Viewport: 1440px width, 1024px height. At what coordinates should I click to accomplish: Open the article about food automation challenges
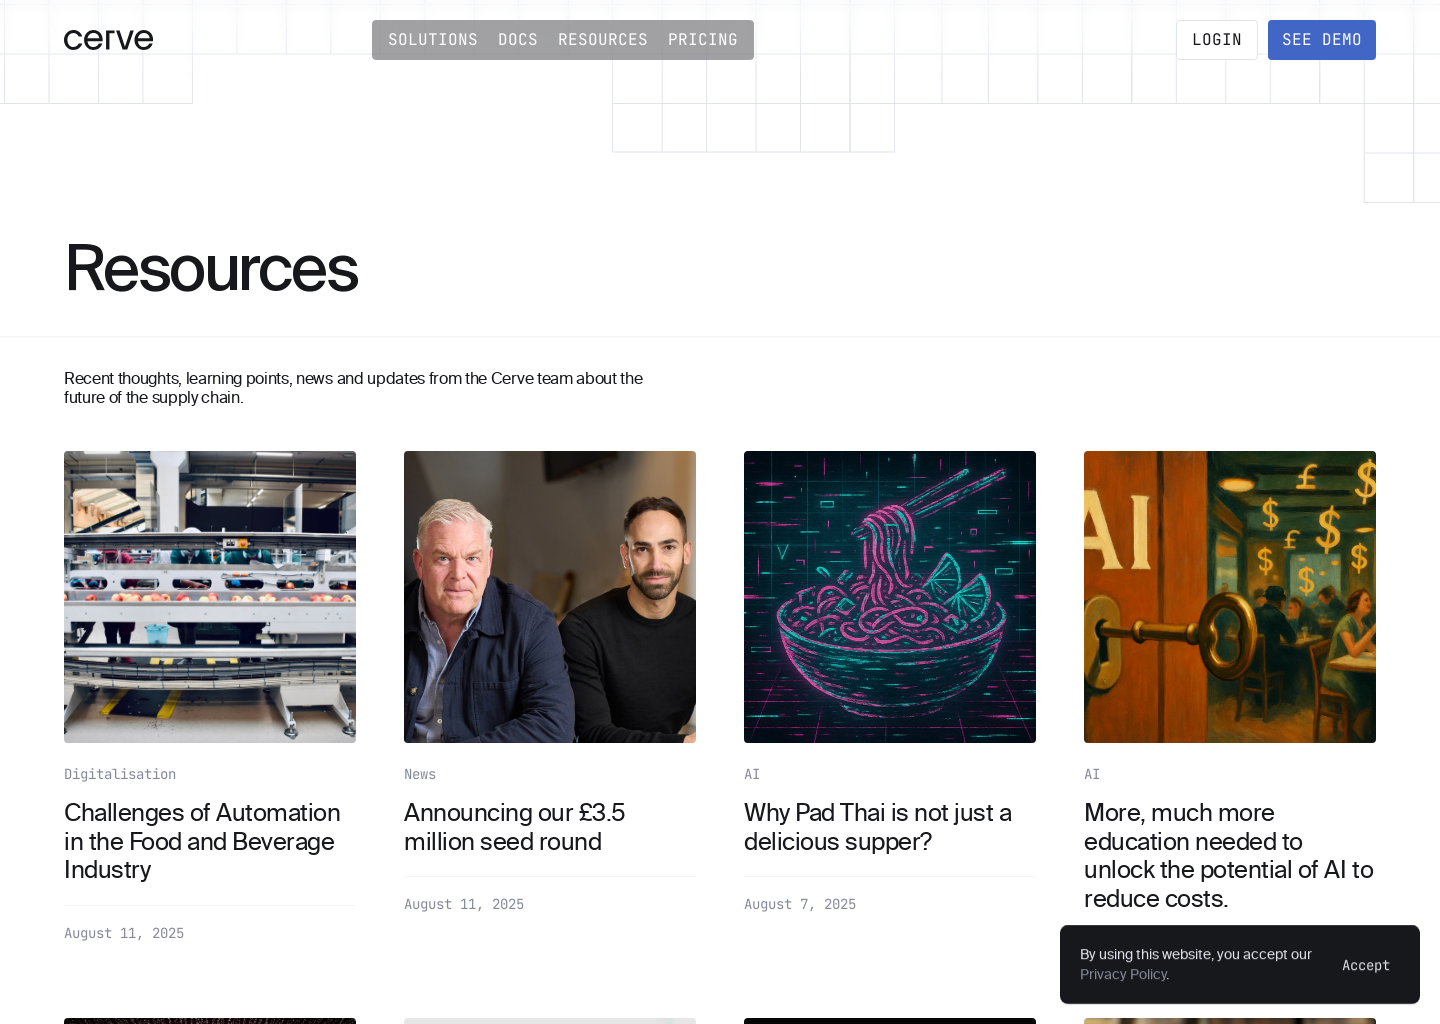[x=201, y=841]
